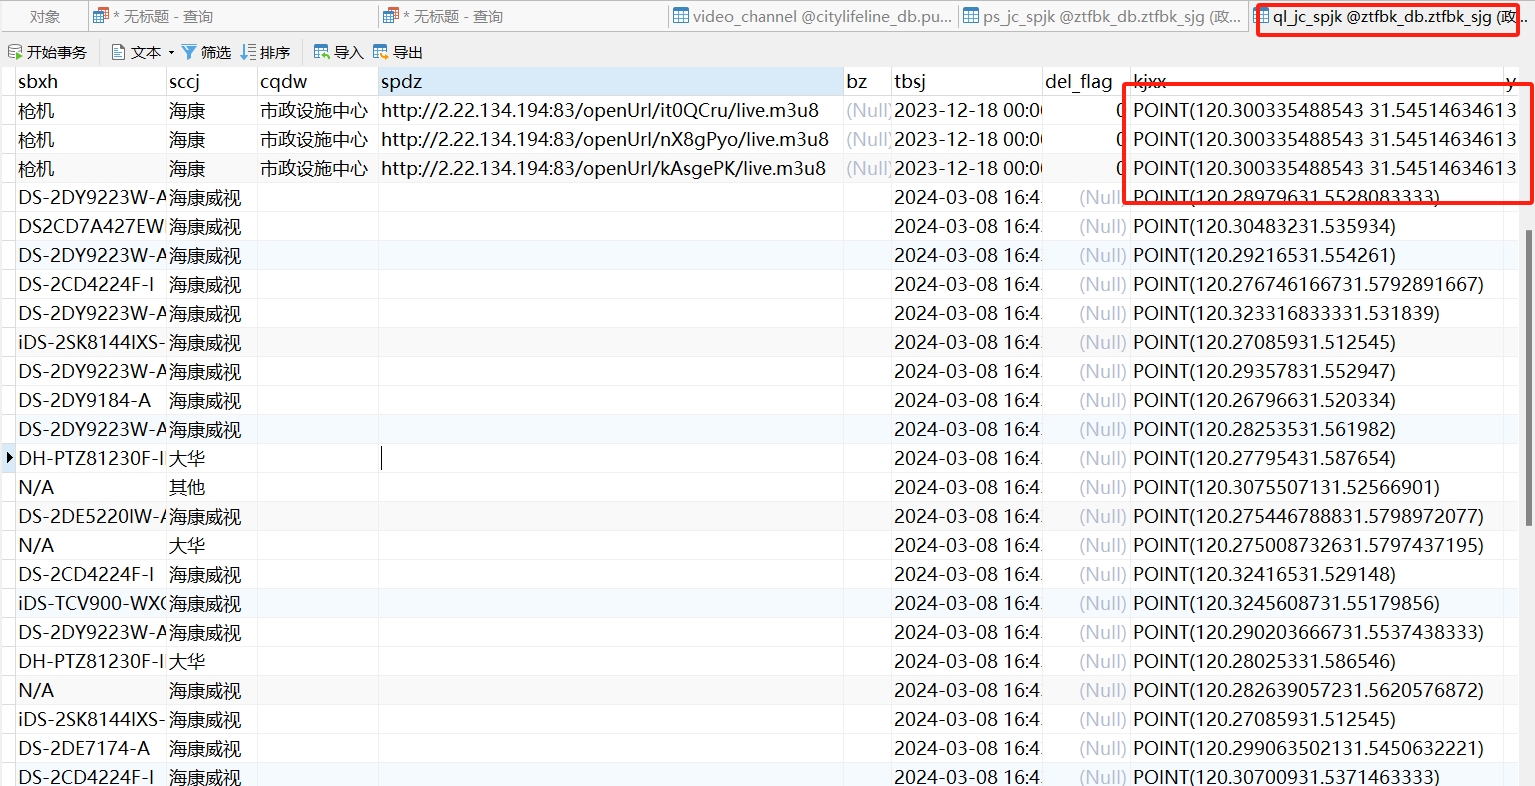Select the DS2CD7A427EW model cell
This screenshot has height=786, width=1535.
tap(91, 226)
